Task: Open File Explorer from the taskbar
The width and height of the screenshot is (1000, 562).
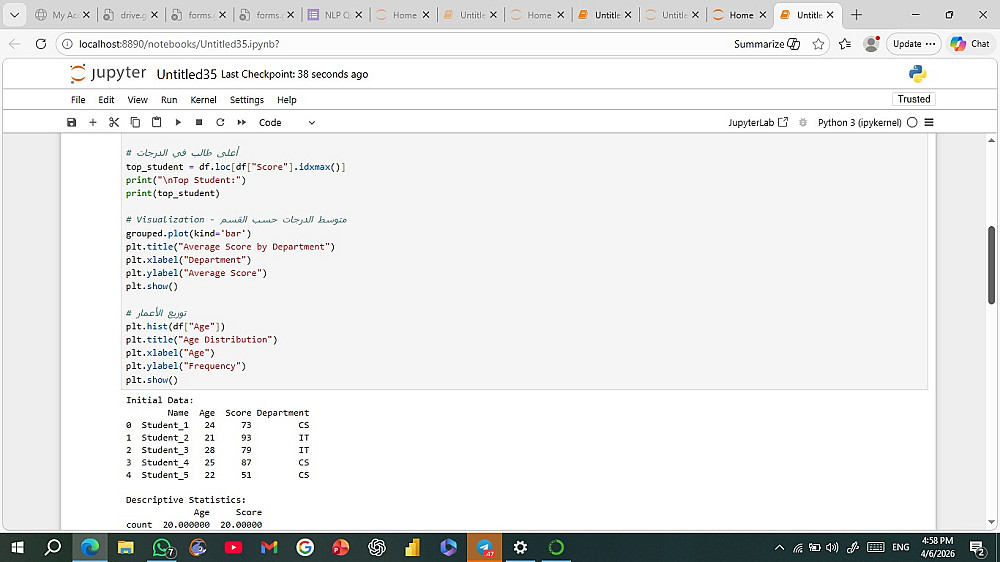Action: 126,547
